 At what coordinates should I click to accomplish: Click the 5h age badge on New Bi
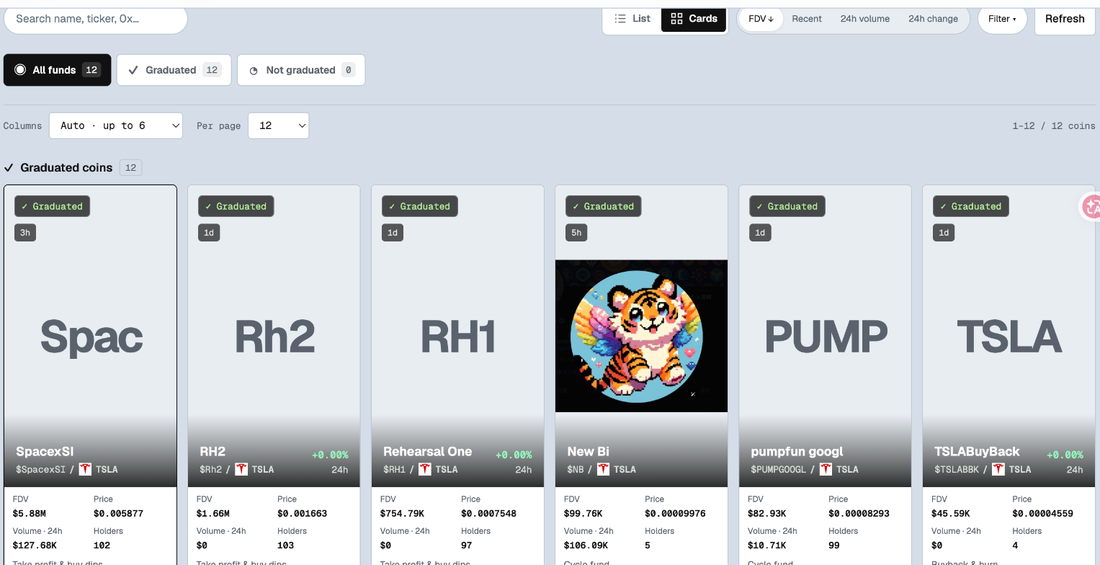577,233
